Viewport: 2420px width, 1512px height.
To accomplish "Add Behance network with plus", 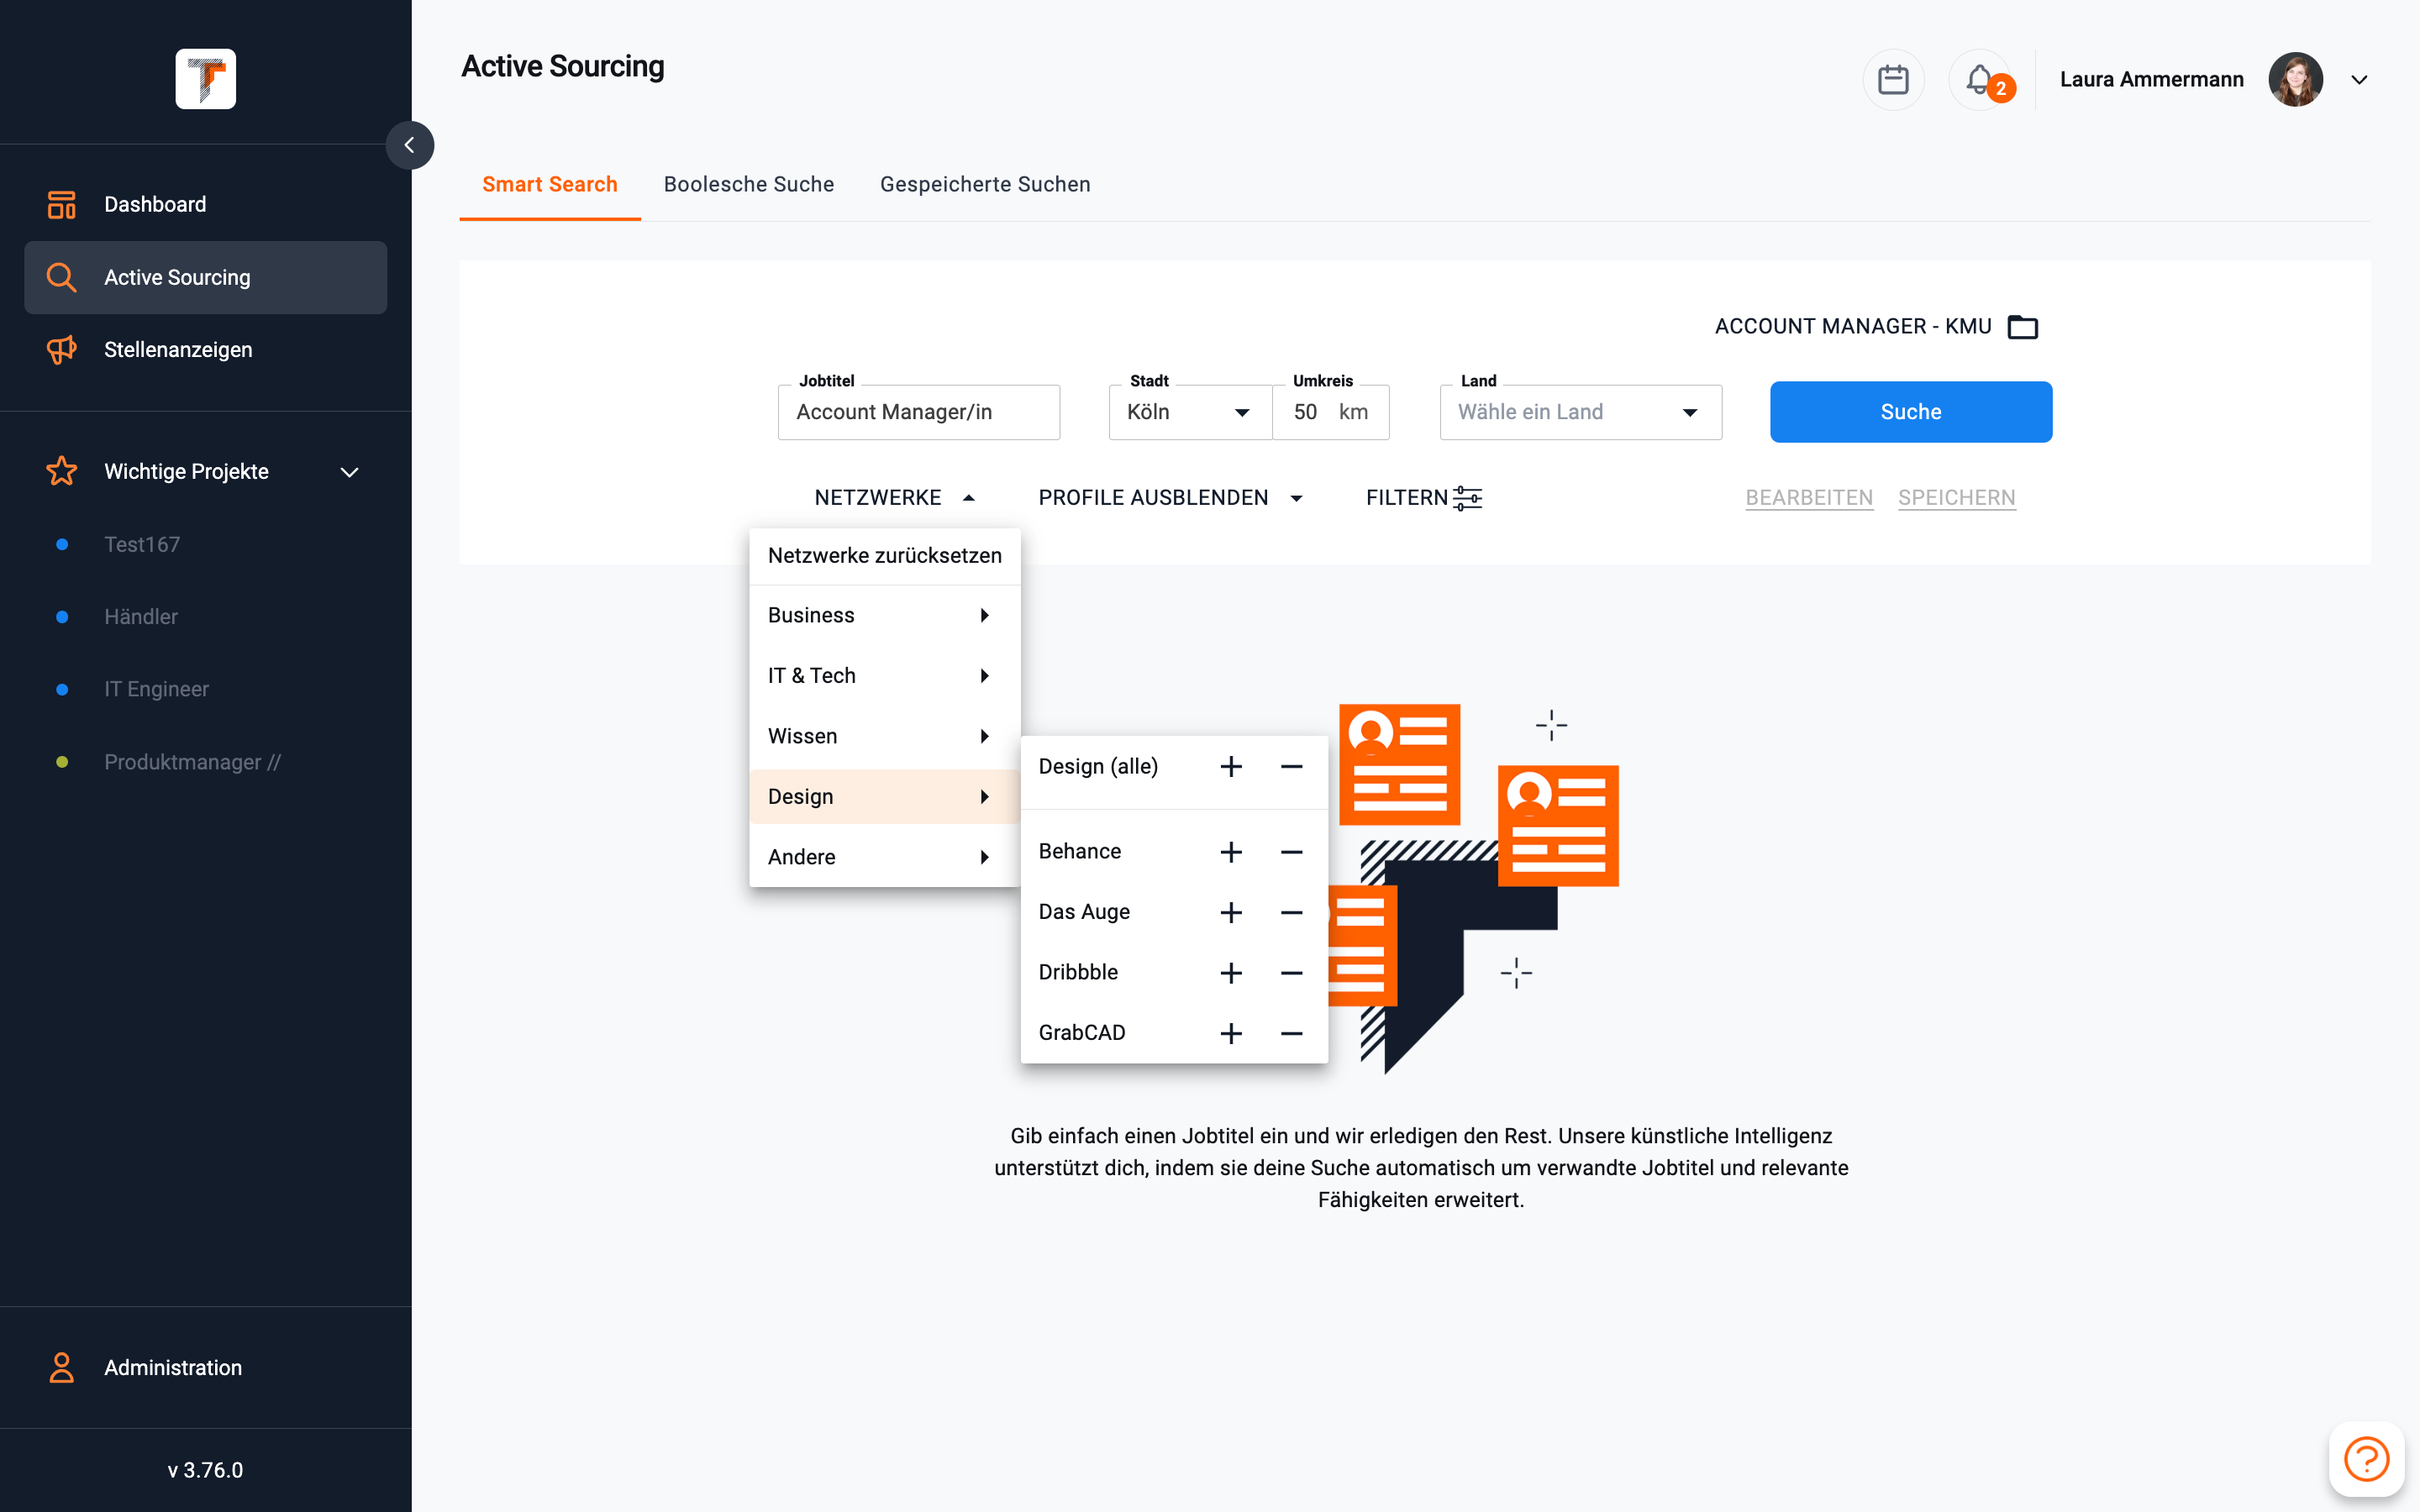I will coord(1231,852).
